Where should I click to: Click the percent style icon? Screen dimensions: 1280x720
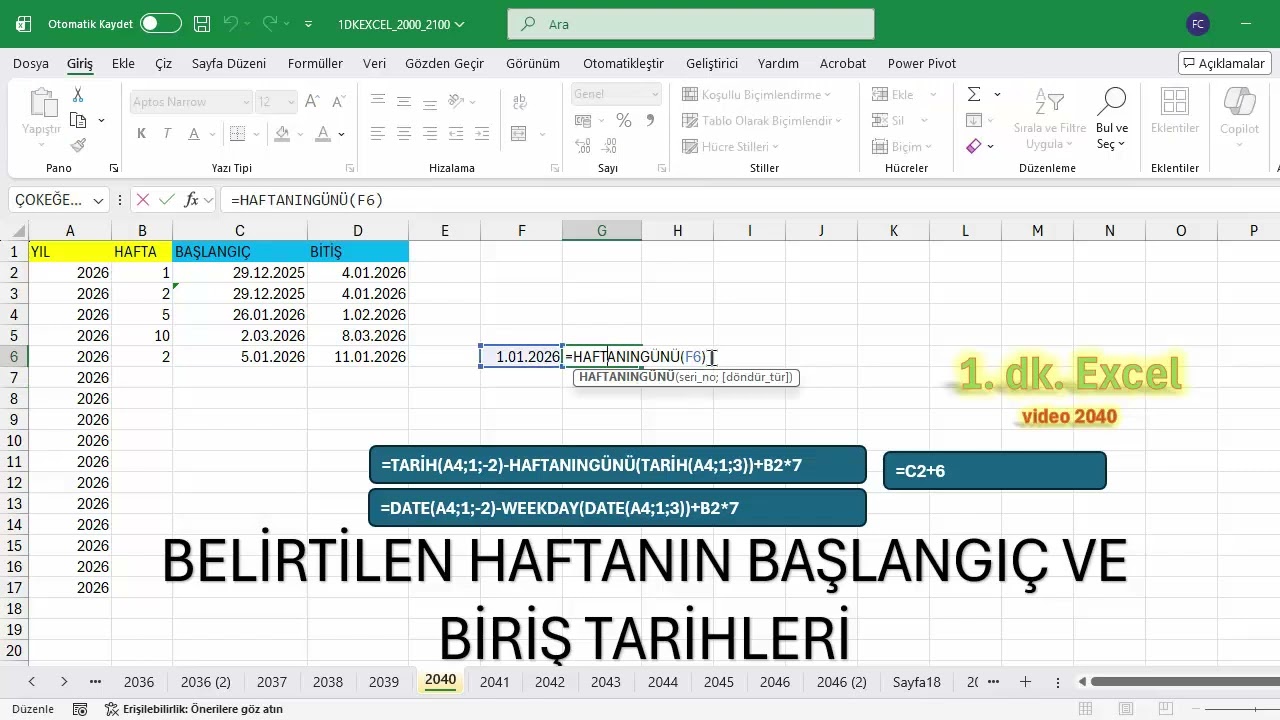tap(623, 120)
